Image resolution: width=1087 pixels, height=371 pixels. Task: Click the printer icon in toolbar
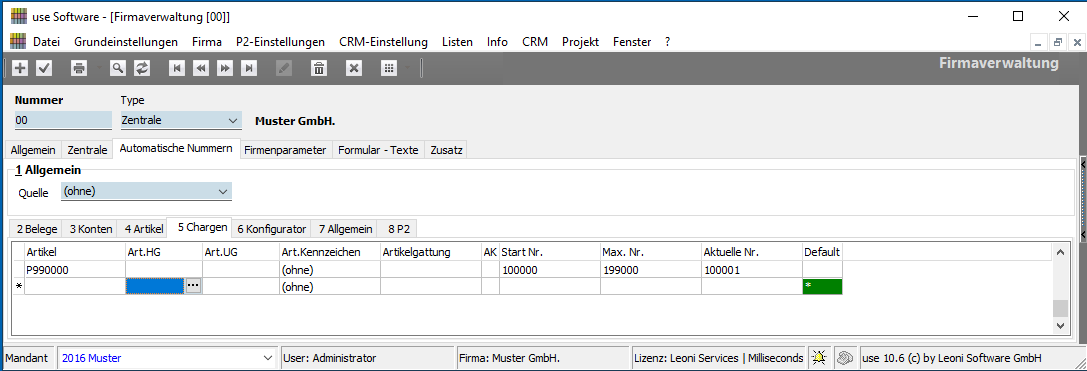[x=80, y=68]
